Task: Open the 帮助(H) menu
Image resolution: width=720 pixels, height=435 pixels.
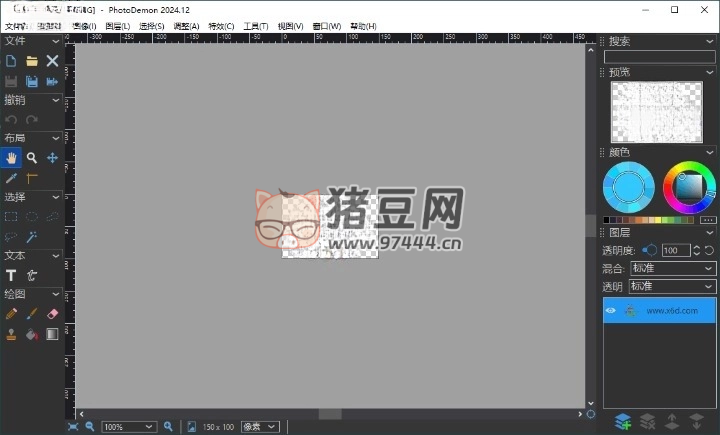Action: [x=363, y=26]
